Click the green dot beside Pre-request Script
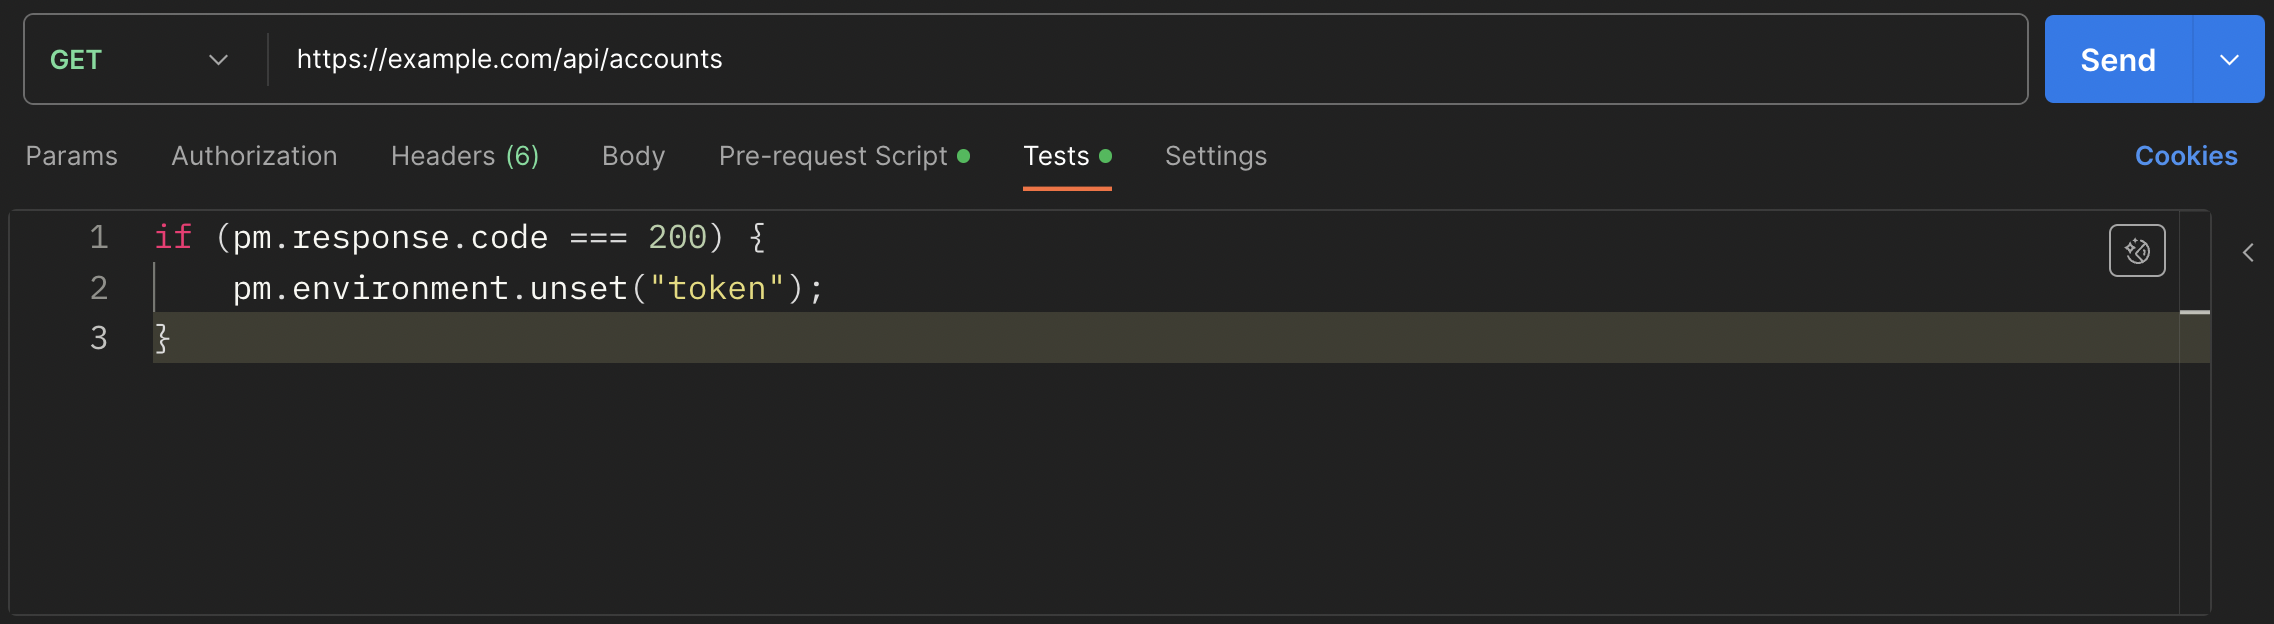This screenshot has width=2274, height=624. tap(964, 155)
